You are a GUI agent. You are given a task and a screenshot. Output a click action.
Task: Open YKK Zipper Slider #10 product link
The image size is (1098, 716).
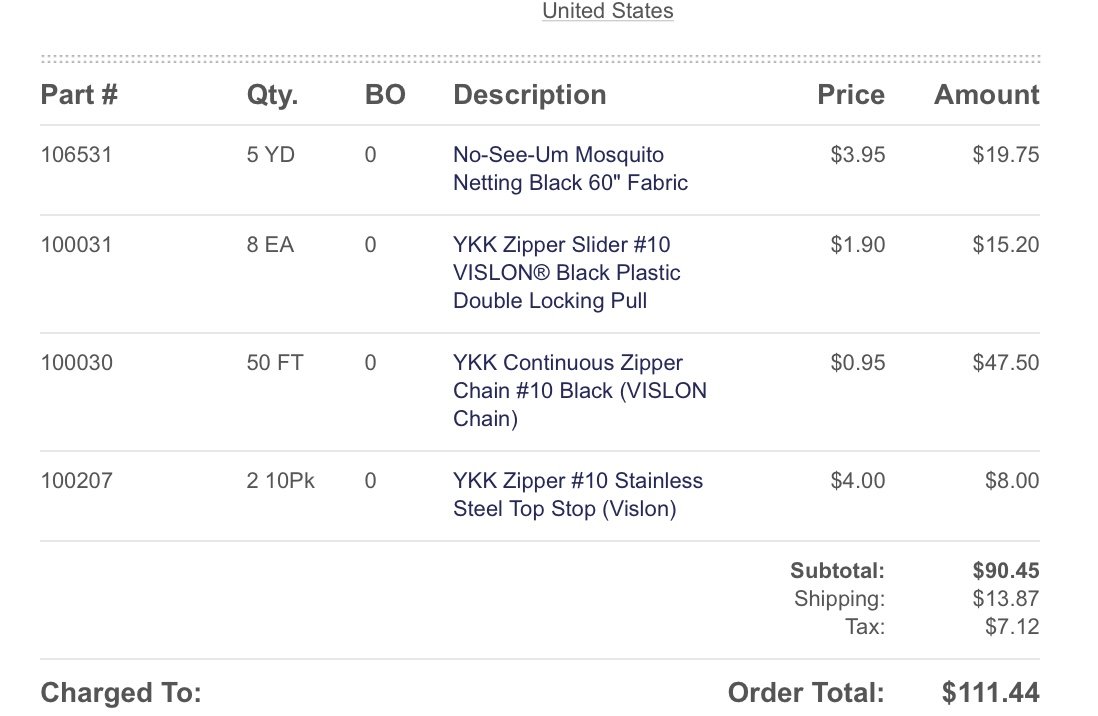567,273
